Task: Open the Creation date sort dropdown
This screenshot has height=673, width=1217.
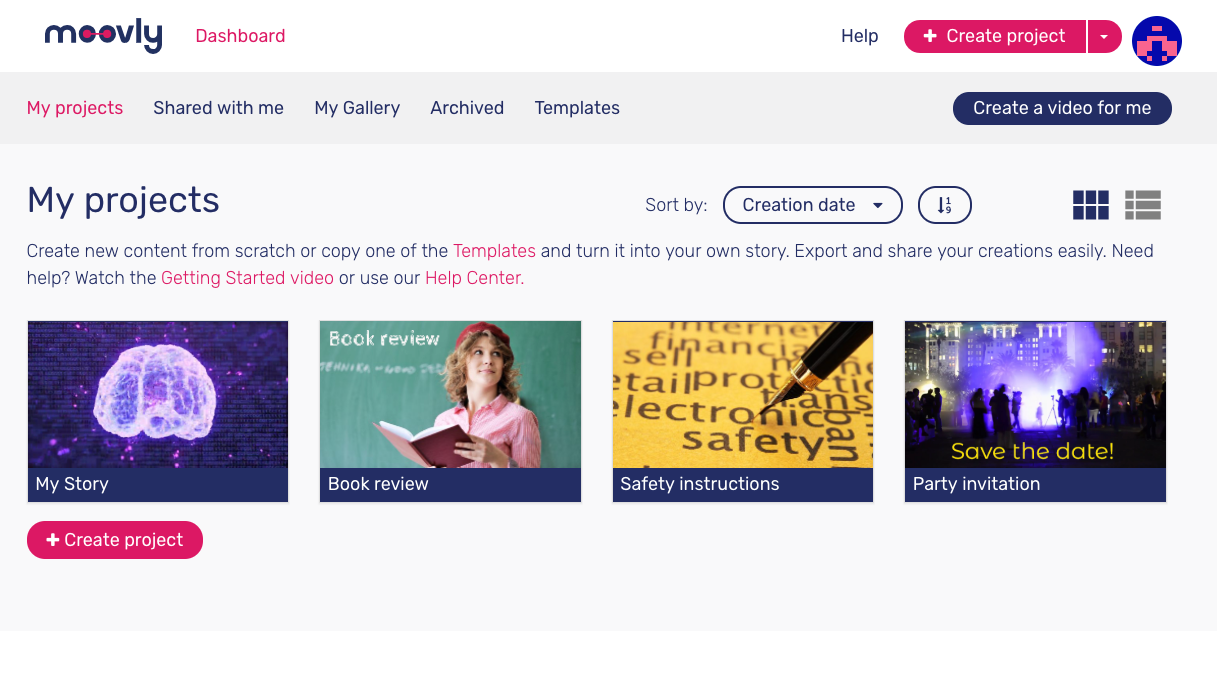Action: 812,205
